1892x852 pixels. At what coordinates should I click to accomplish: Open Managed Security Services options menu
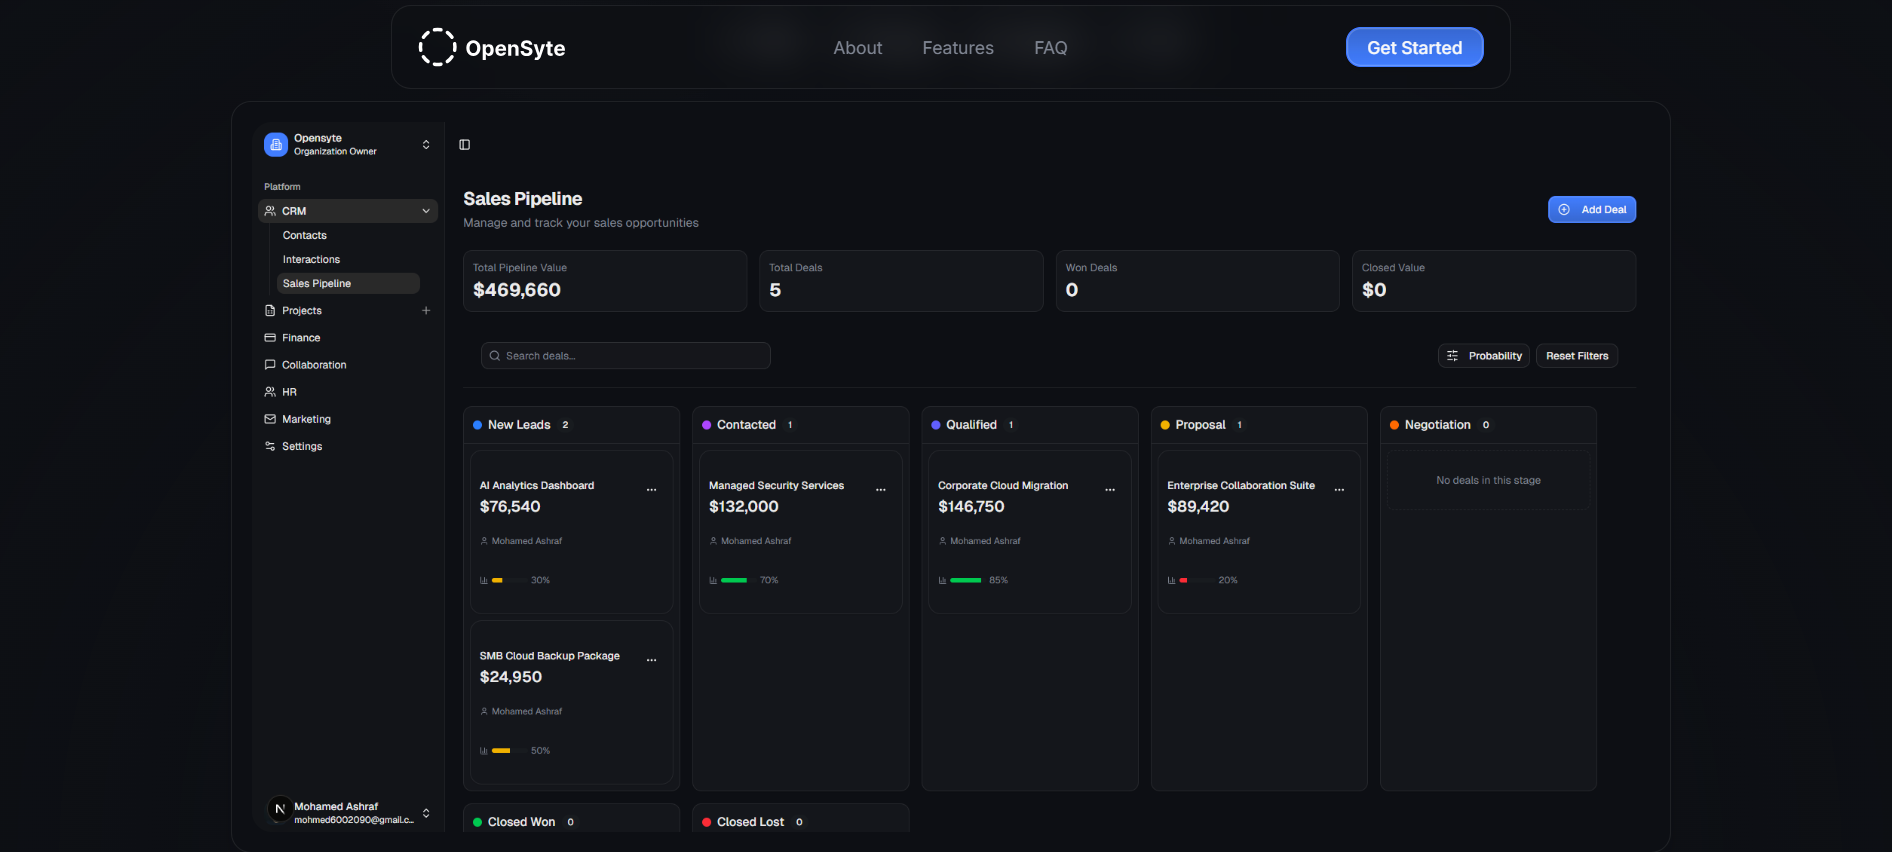(x=881, y=490)
